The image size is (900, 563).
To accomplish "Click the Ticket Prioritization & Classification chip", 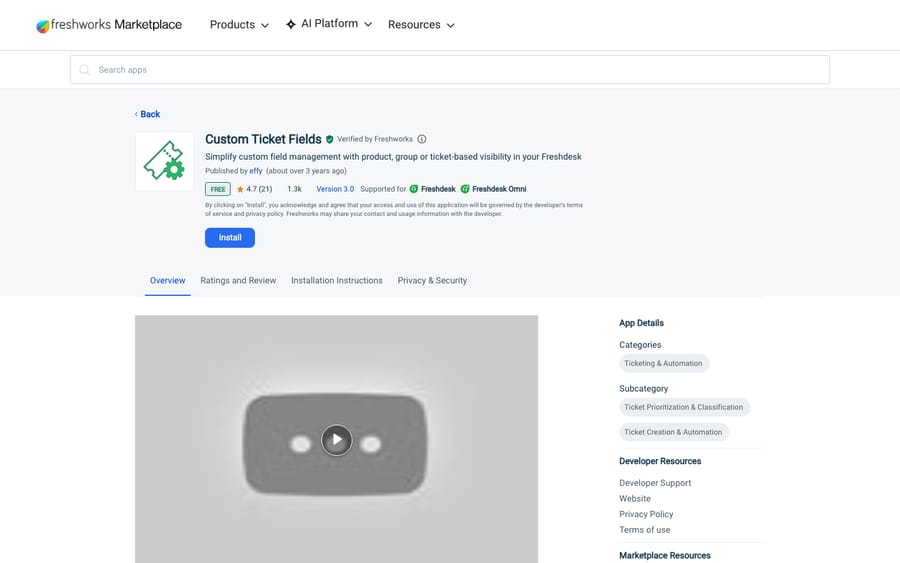I will [684, 407].
